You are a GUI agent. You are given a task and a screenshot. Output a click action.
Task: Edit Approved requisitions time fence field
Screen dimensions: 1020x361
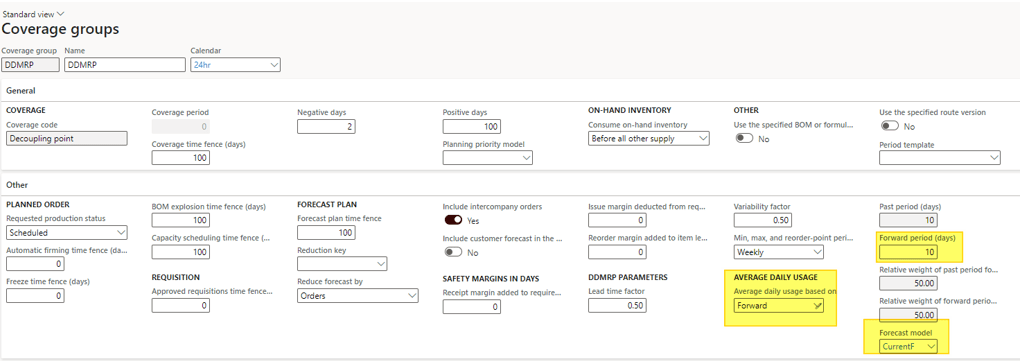(181, 305)
